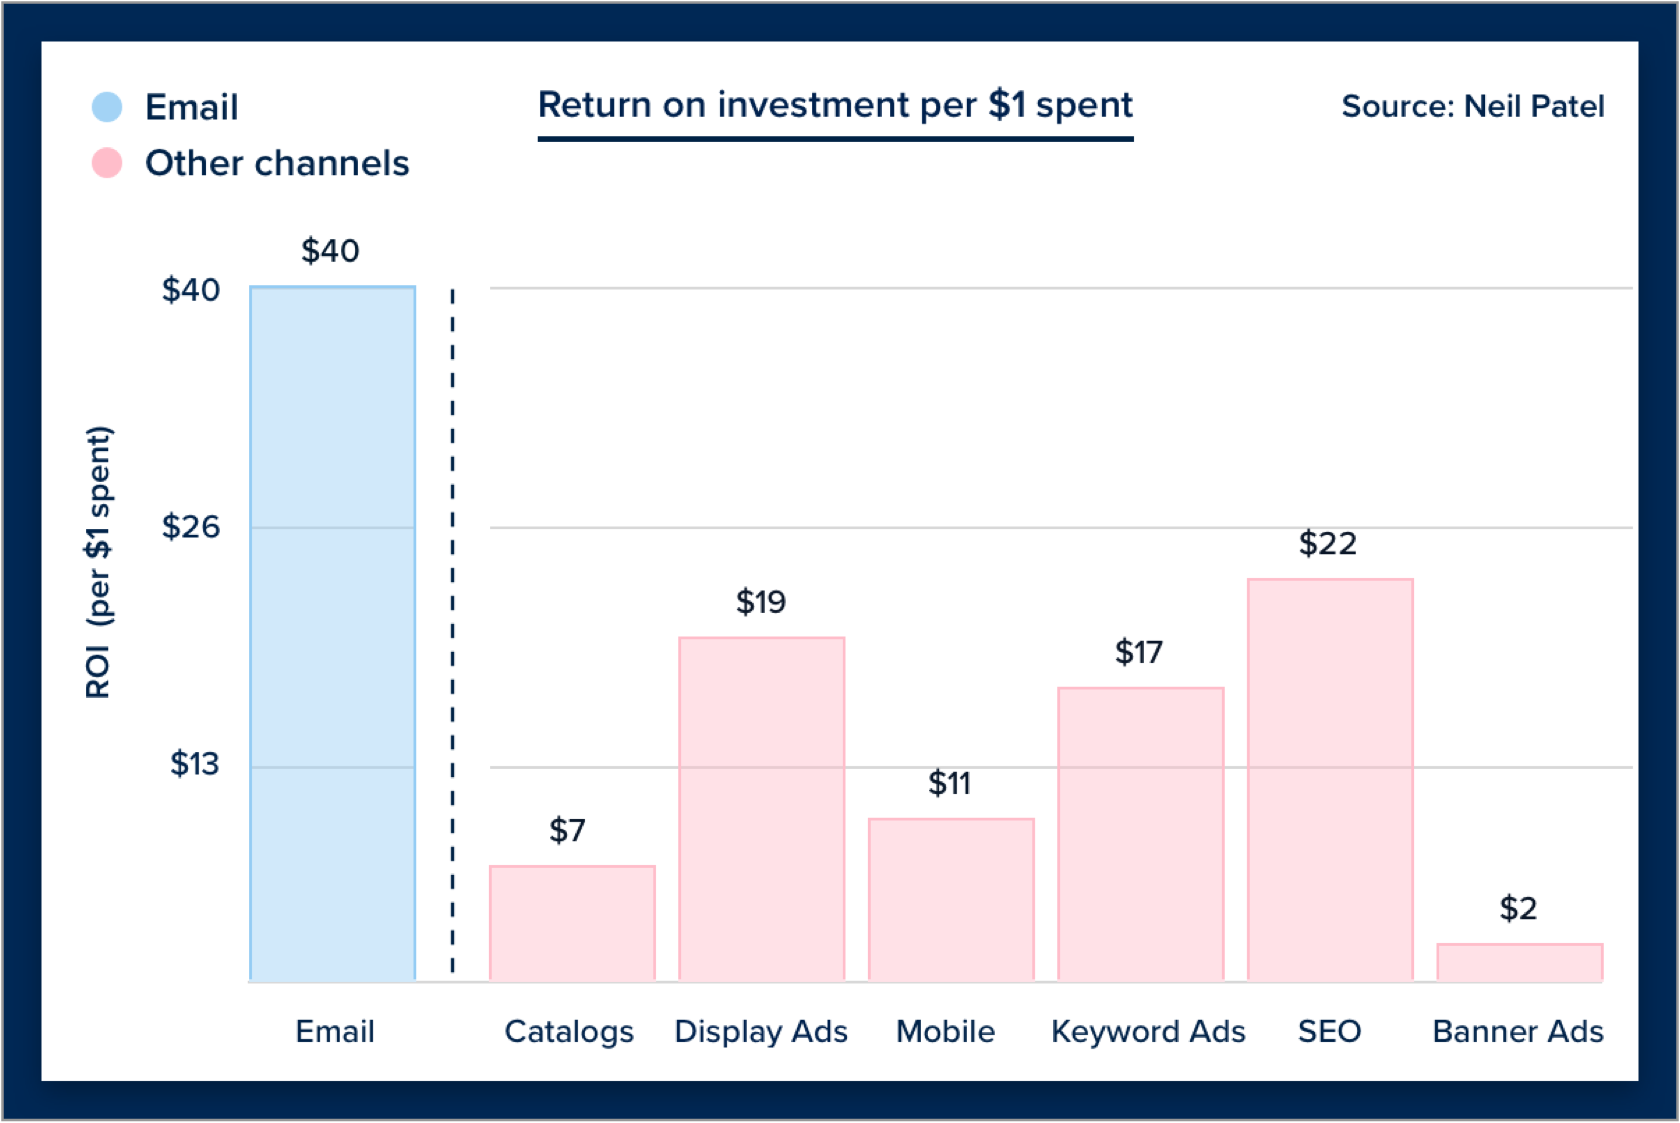The width and height of the screenshot is (1680, 1123).
Task: Select the Banner Ads bar
Action: tap(1520, 963)
